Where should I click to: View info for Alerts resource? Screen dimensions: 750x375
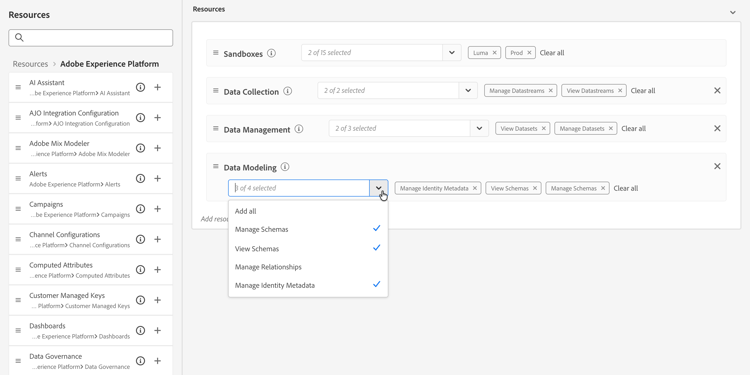140,178
